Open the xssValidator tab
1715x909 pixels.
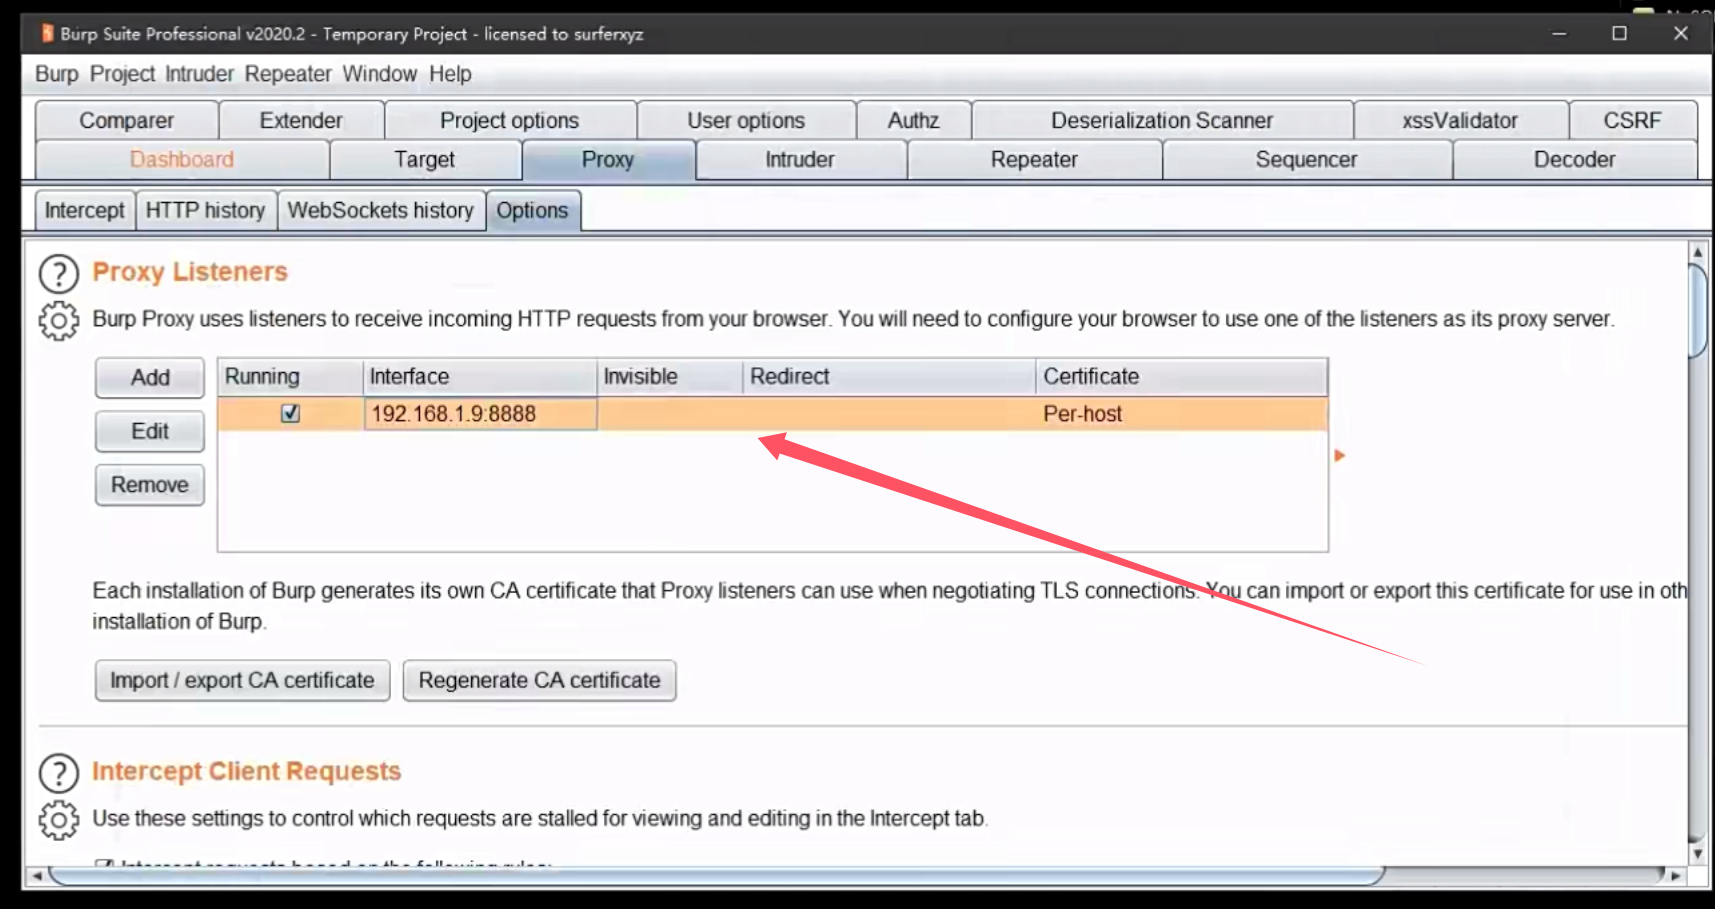pyautogui.click(x=1460, y=120)
